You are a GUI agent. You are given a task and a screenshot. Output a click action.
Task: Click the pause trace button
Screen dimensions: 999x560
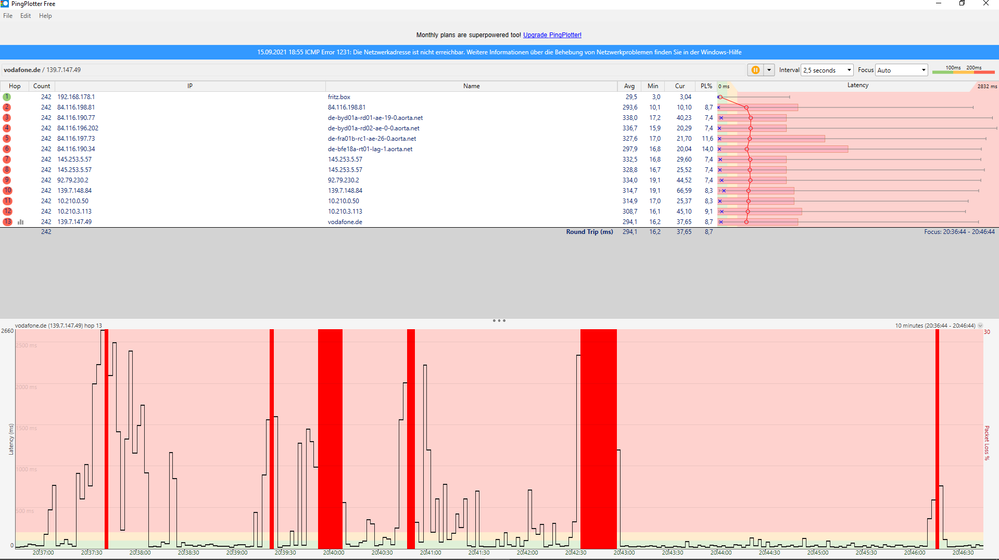tap(755, 70)
